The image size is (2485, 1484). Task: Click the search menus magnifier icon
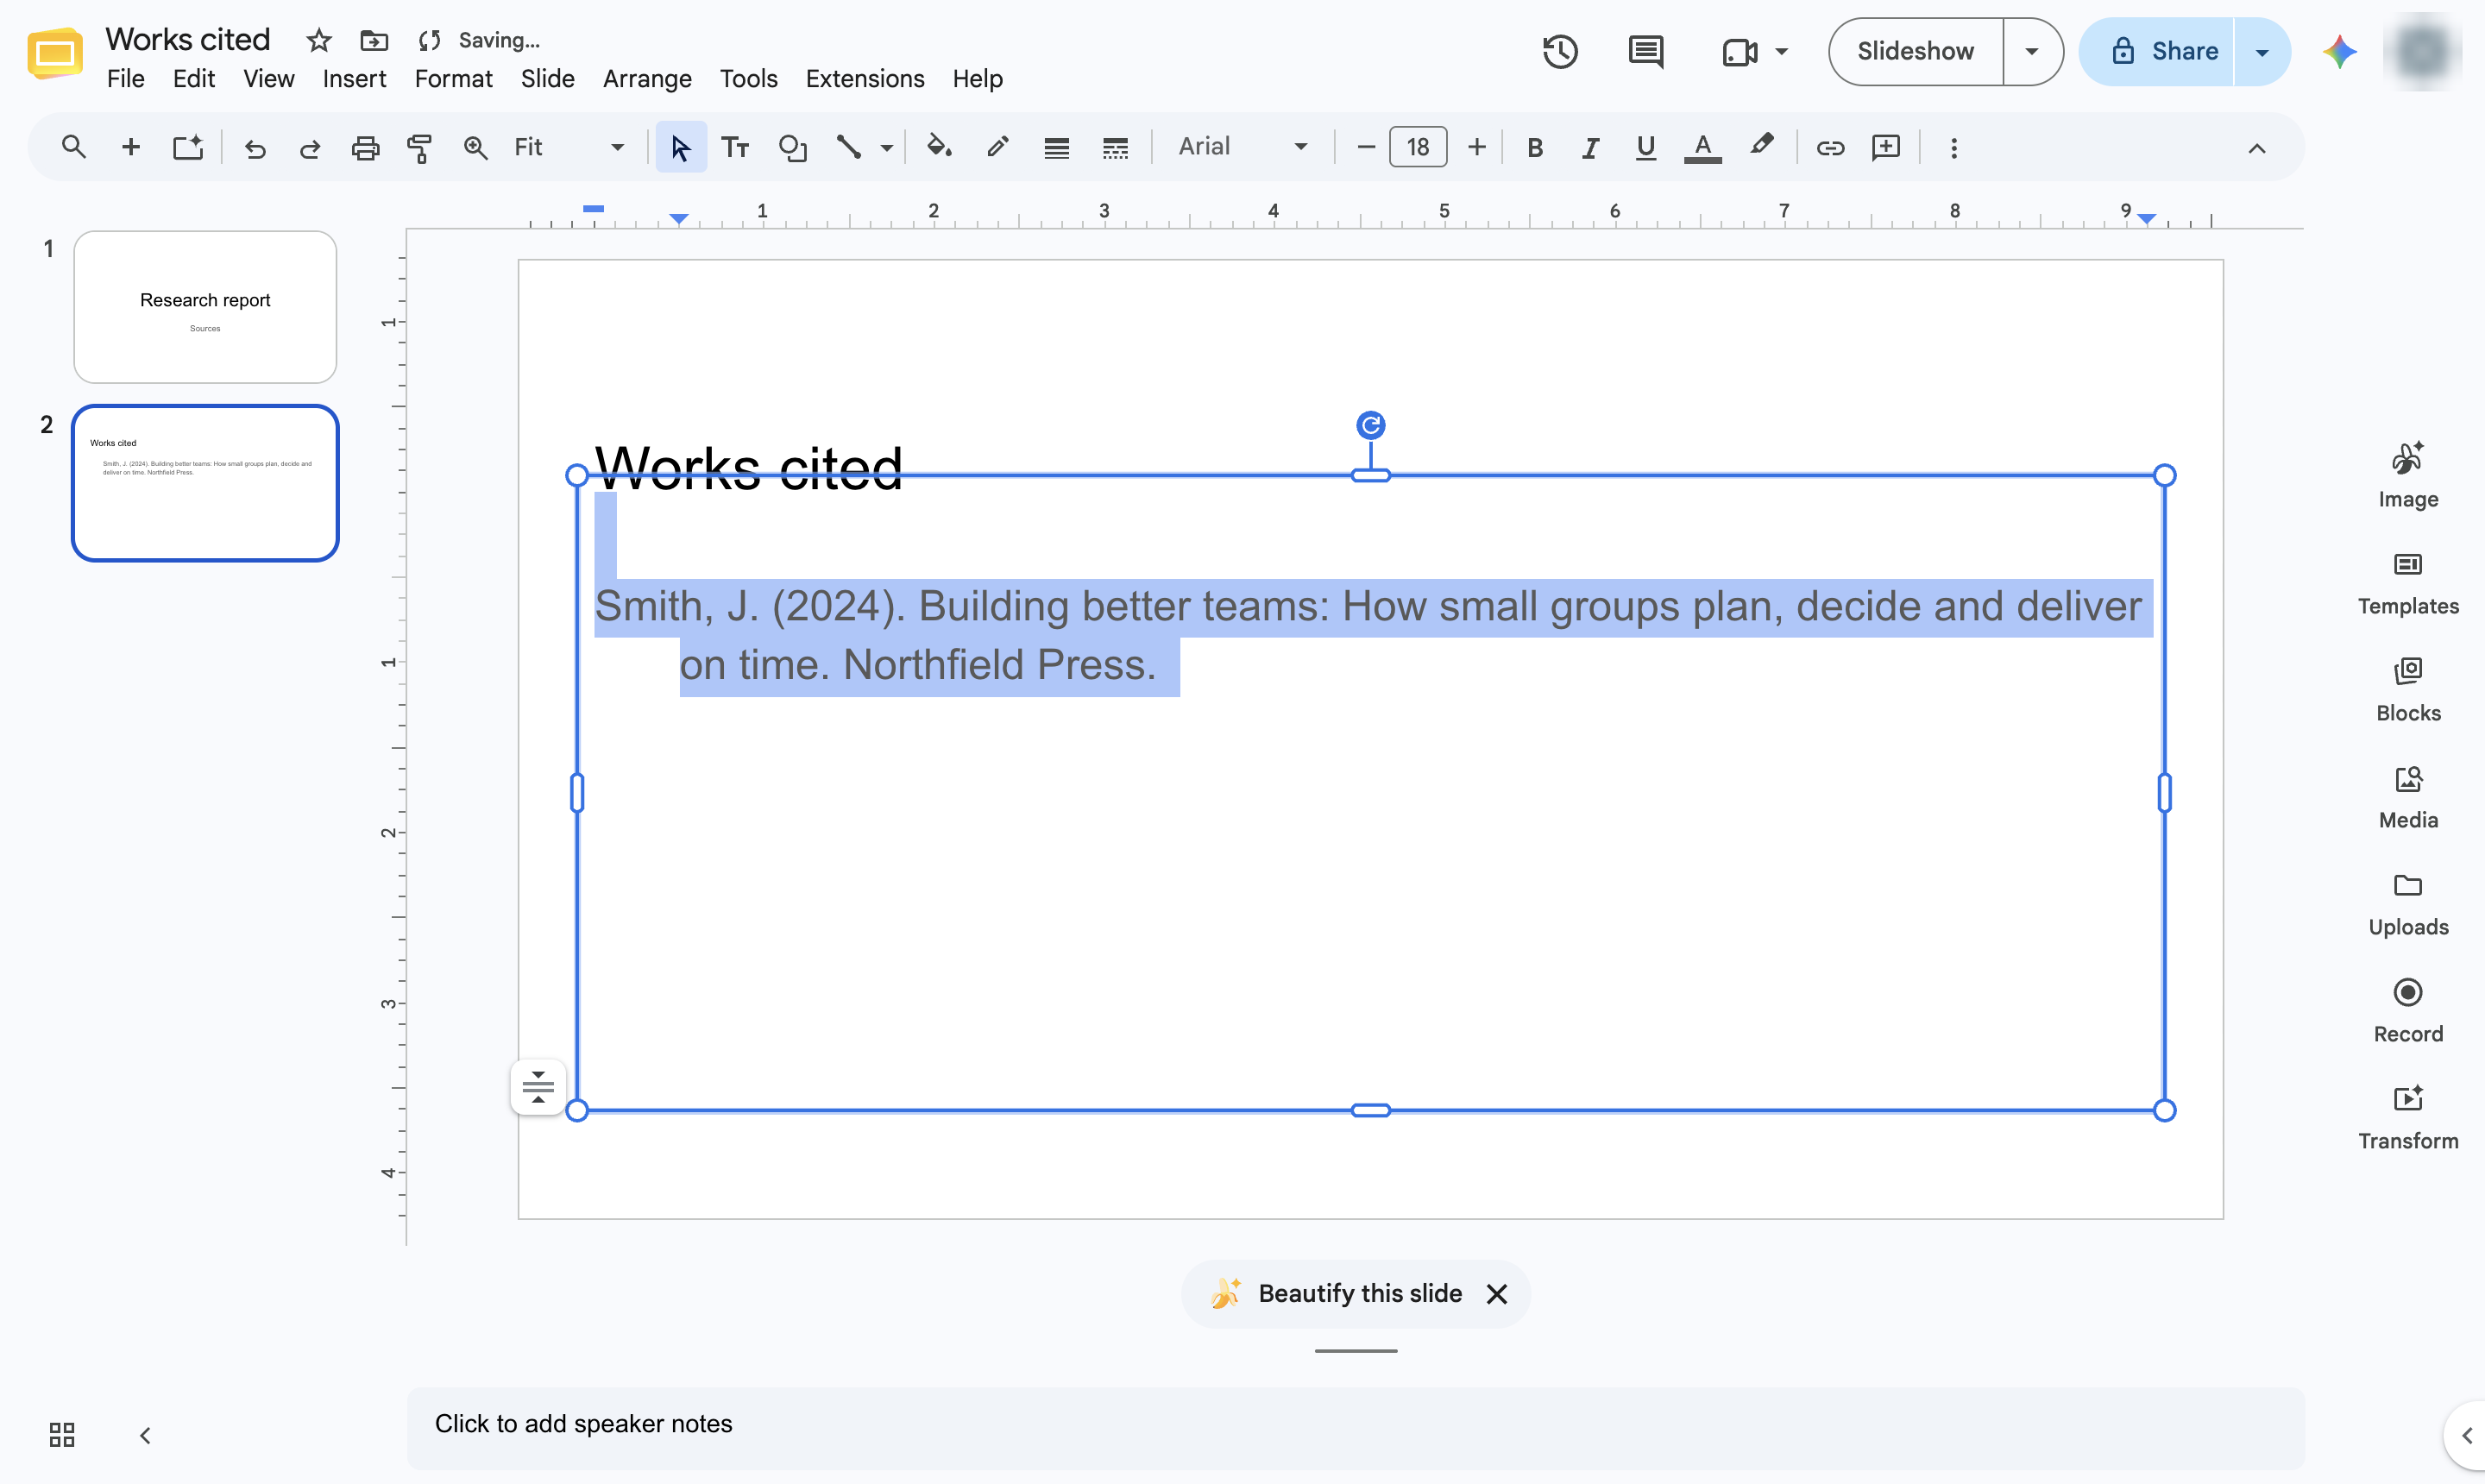click(x=73, y=147)
